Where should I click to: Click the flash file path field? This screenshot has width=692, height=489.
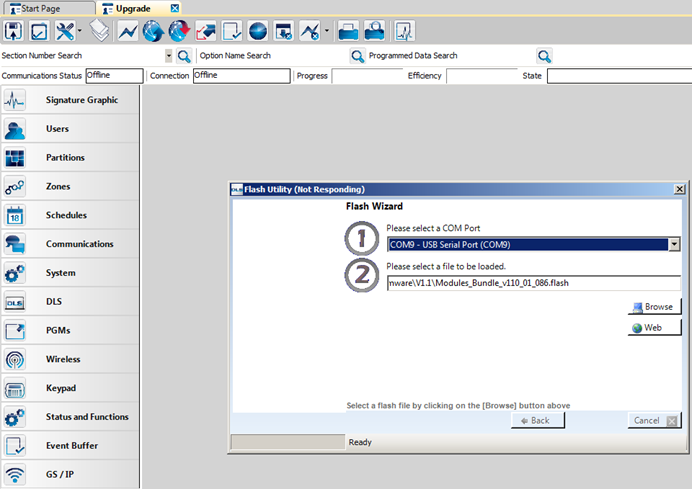coord(533,283)
